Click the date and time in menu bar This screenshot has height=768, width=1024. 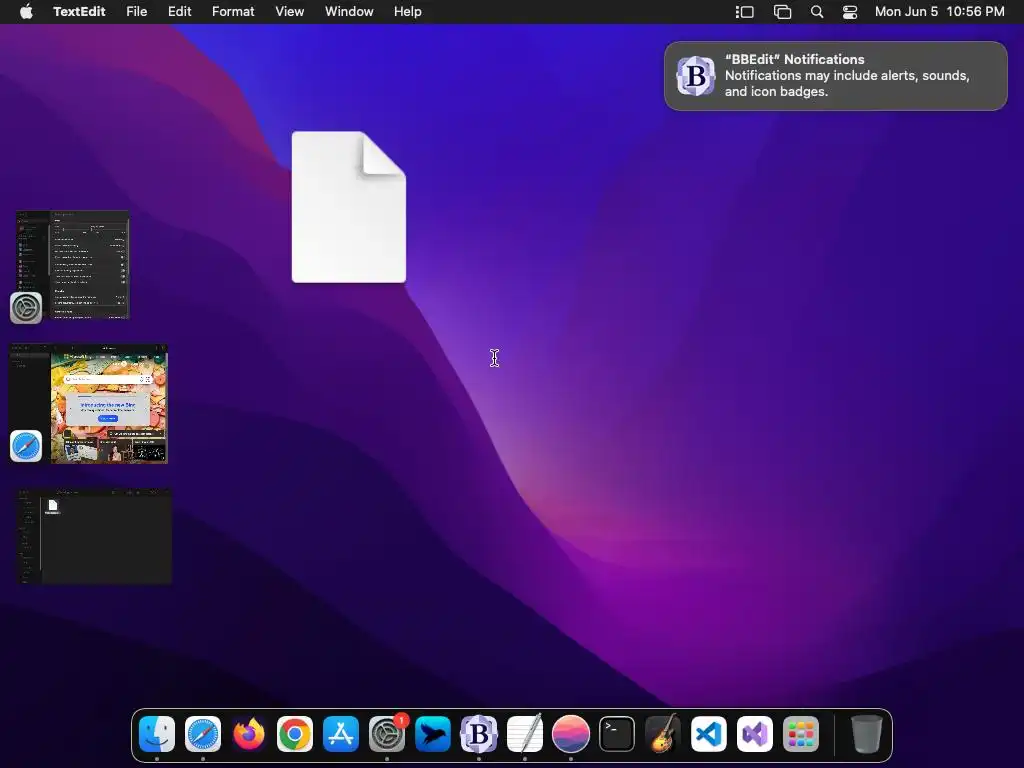[940, 12]
